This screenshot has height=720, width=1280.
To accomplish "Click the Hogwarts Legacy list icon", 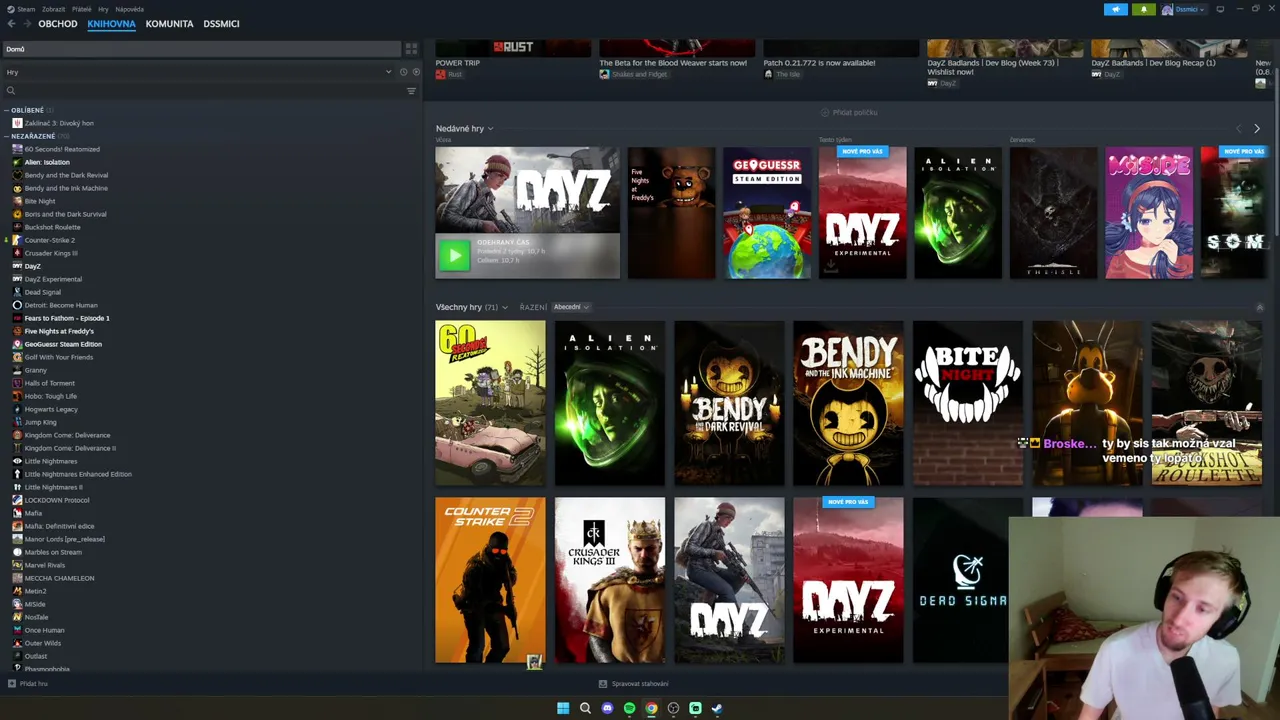I will 17,409.
